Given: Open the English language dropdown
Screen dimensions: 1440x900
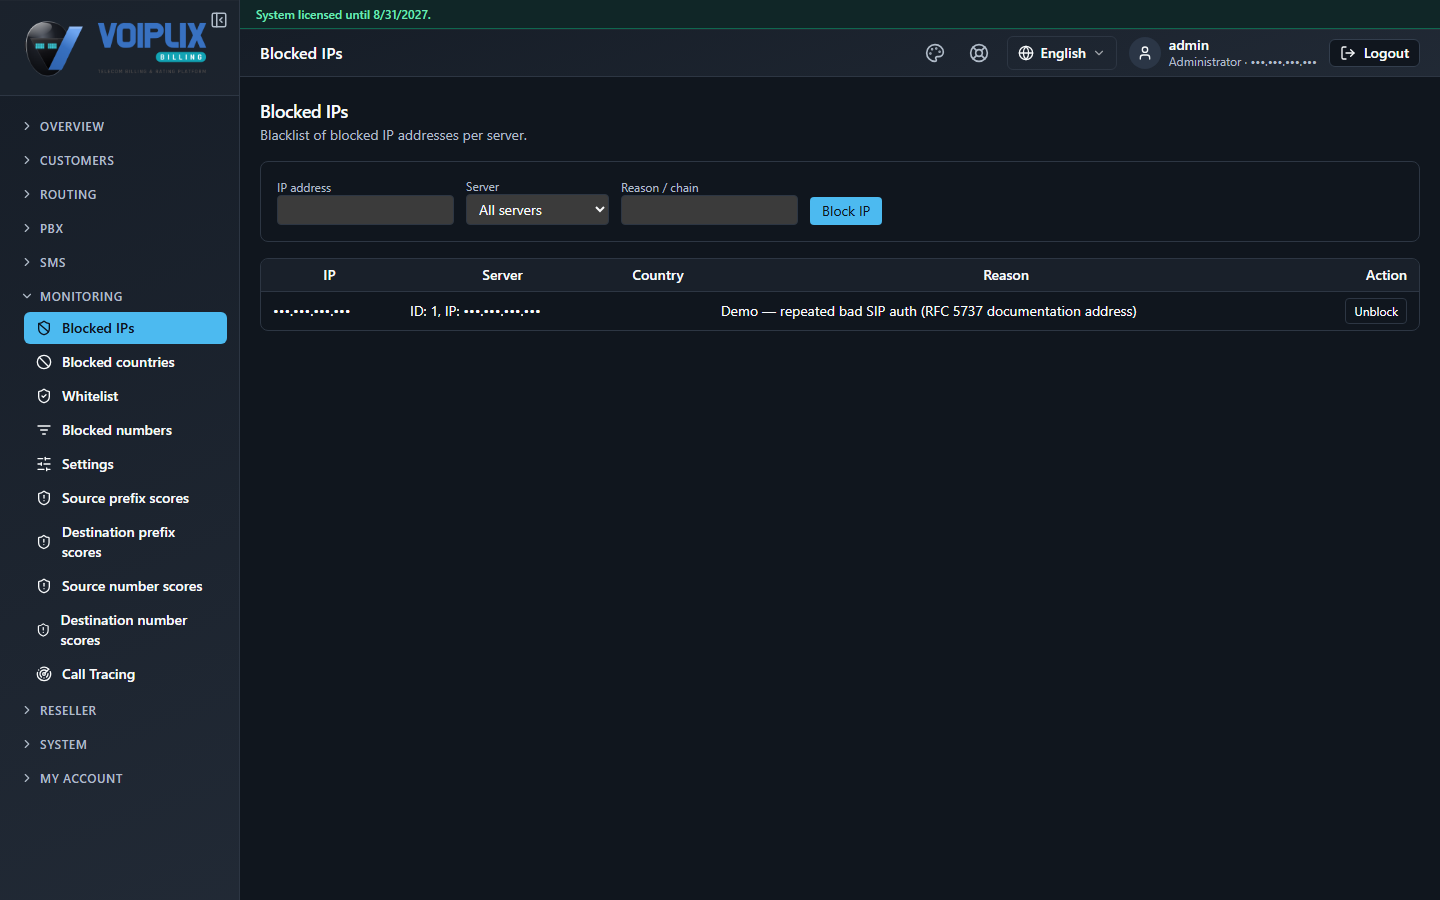Looking at the screenshot, I should (1061, 53).
